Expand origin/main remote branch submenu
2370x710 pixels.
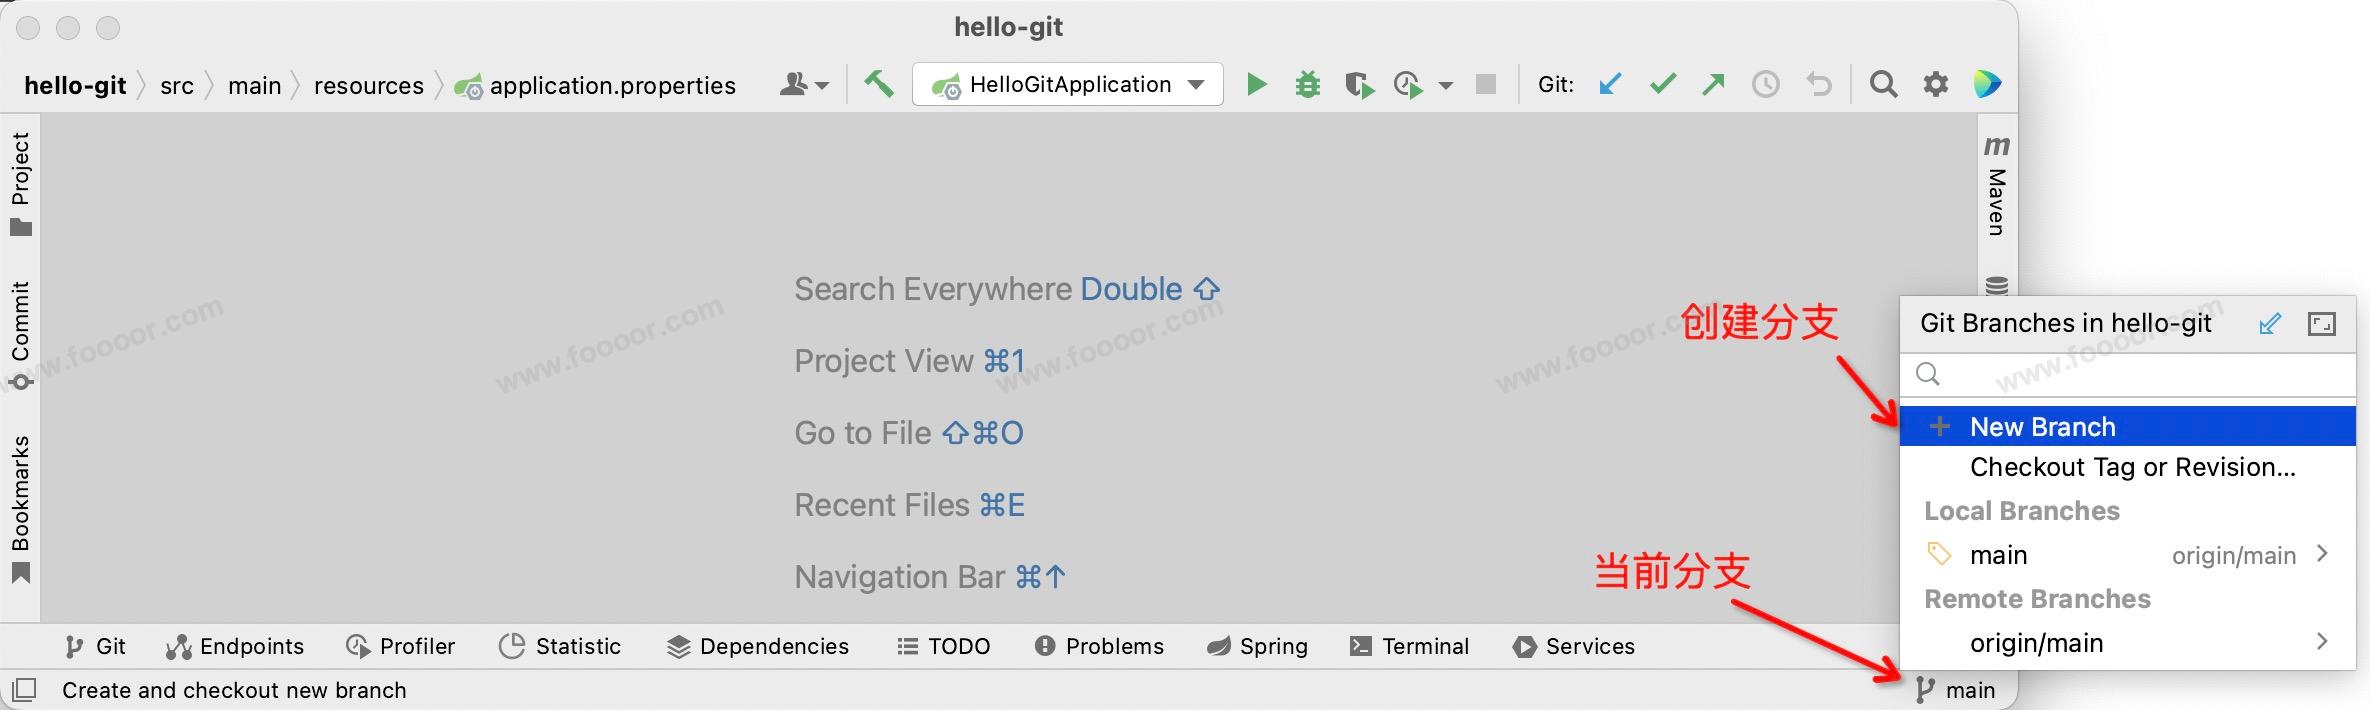(2322, 642)
